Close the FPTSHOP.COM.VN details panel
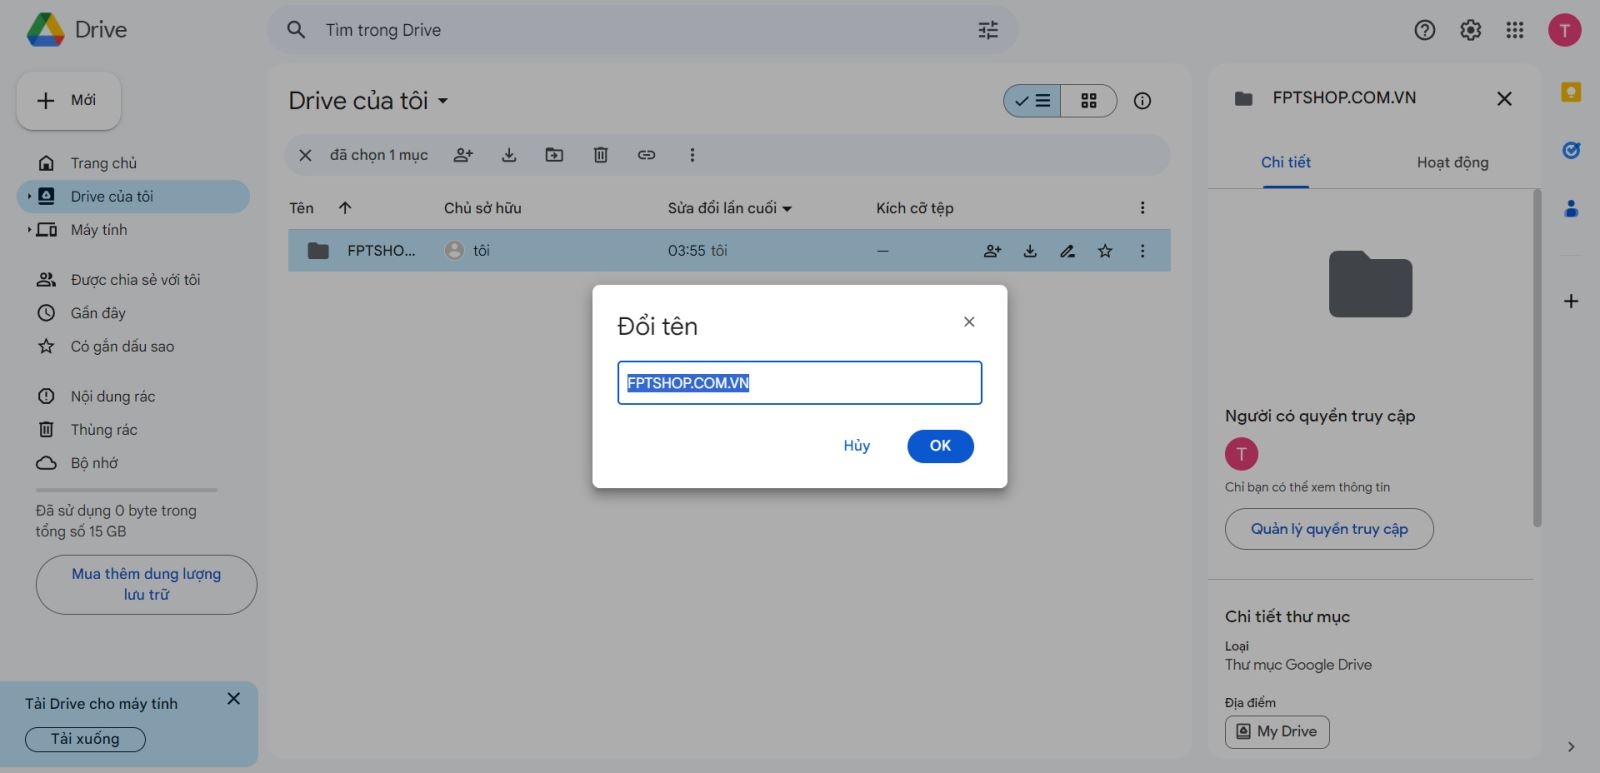 click(x=1504, y=98)
